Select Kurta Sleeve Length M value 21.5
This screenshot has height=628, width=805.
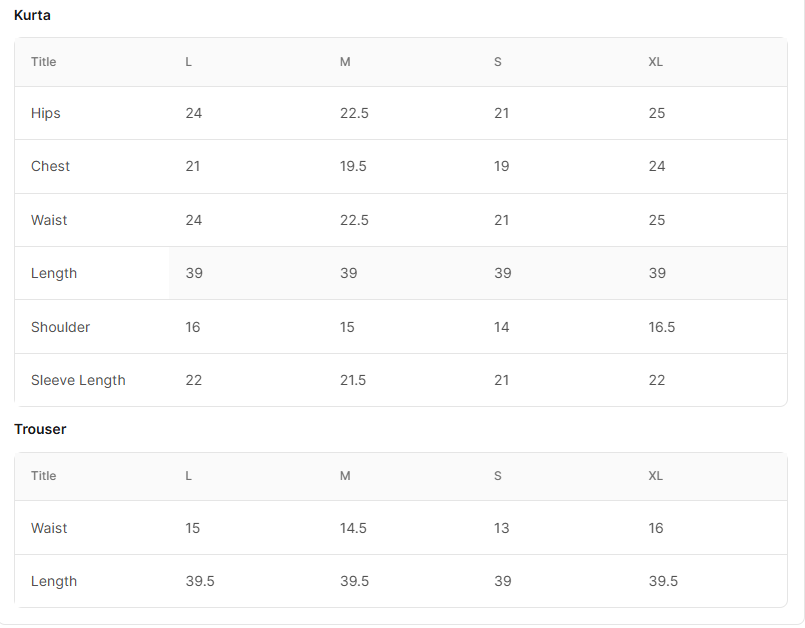(353, 380)
